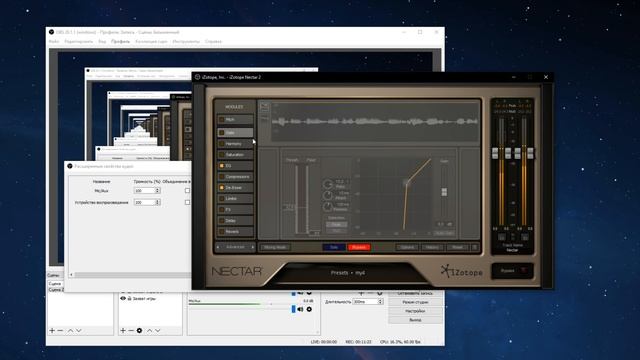This screenshot has height=360, width=640.
Task: Remove scene with minus icon
Action: point(60,331)
